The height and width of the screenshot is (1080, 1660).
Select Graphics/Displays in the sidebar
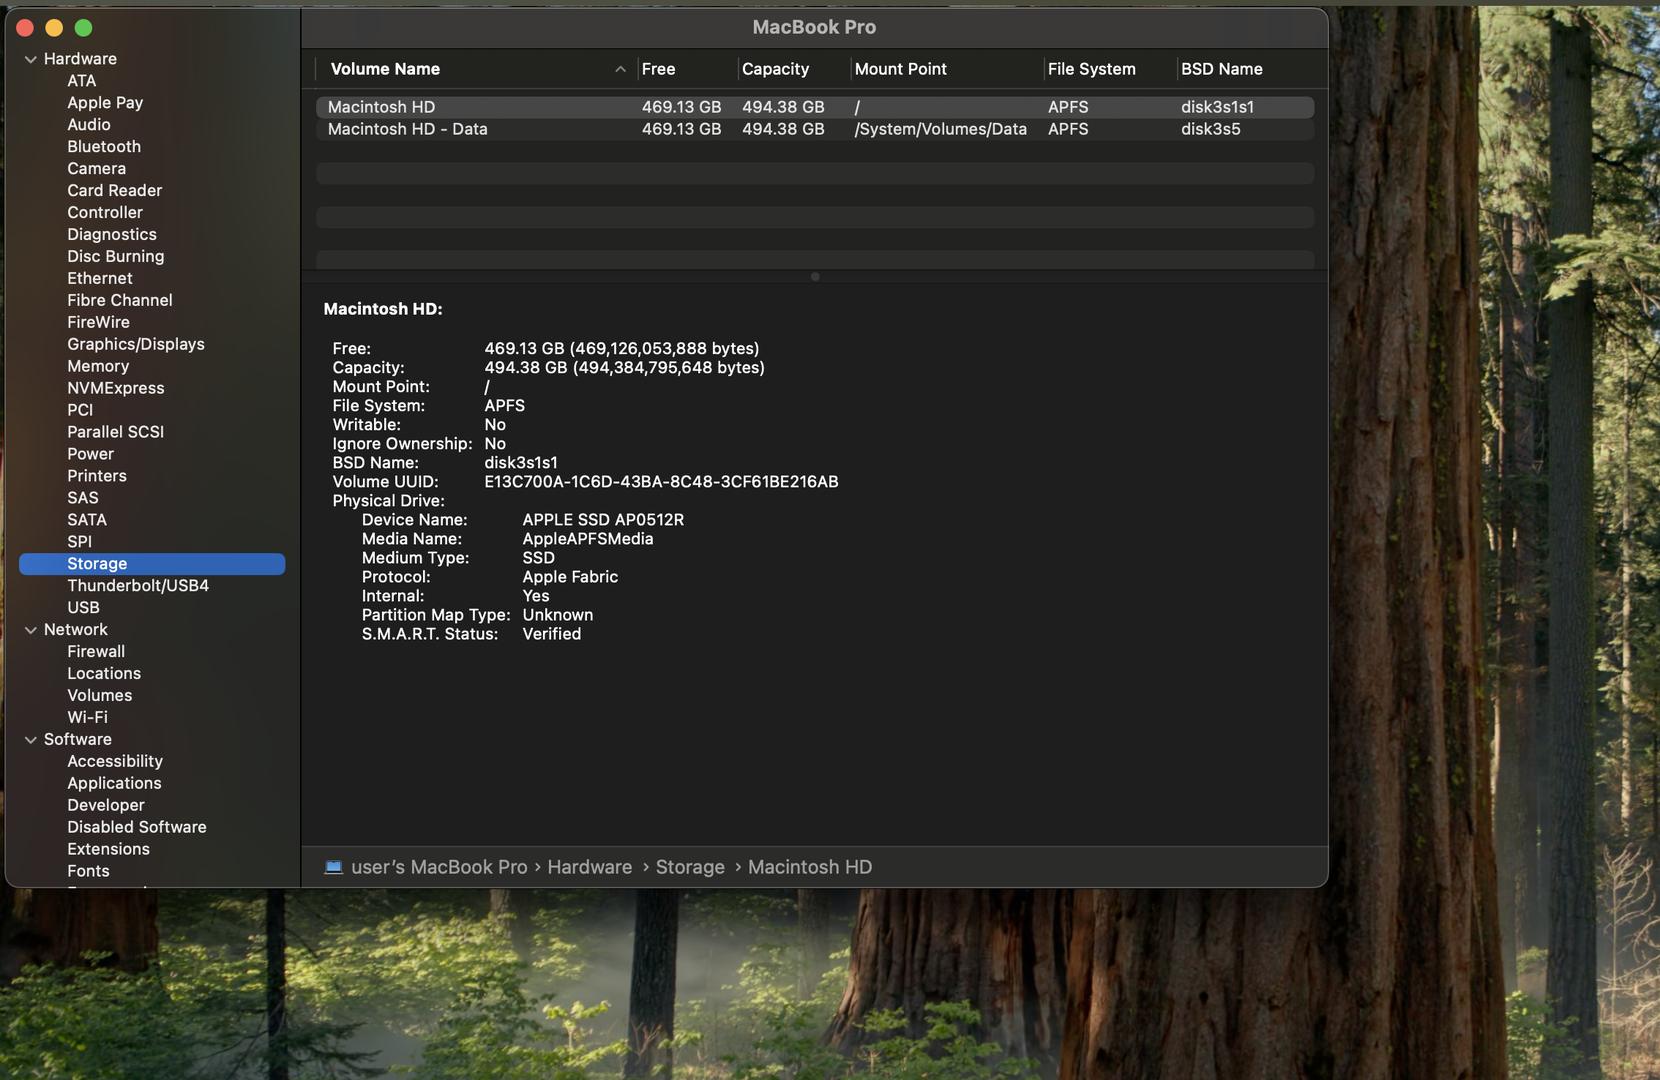click(136, 345)
